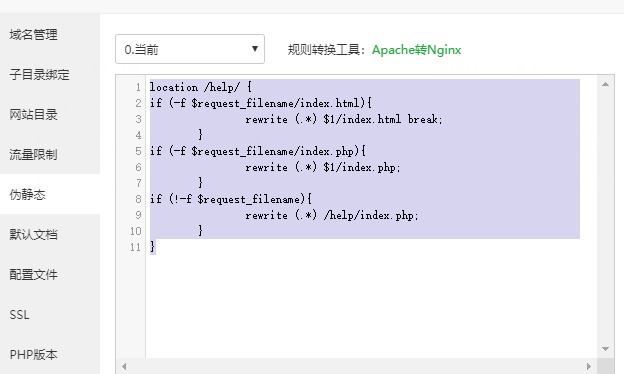Click the editor's scroll up arrow

[605, 84]
